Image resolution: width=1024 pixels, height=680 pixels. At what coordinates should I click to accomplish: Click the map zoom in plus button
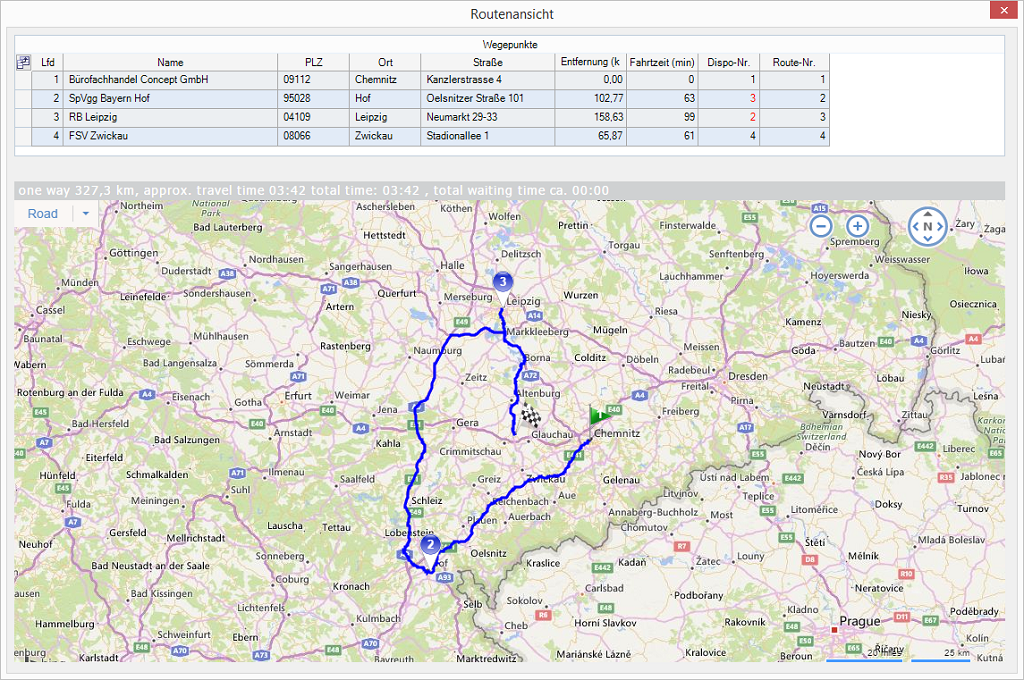857,226
